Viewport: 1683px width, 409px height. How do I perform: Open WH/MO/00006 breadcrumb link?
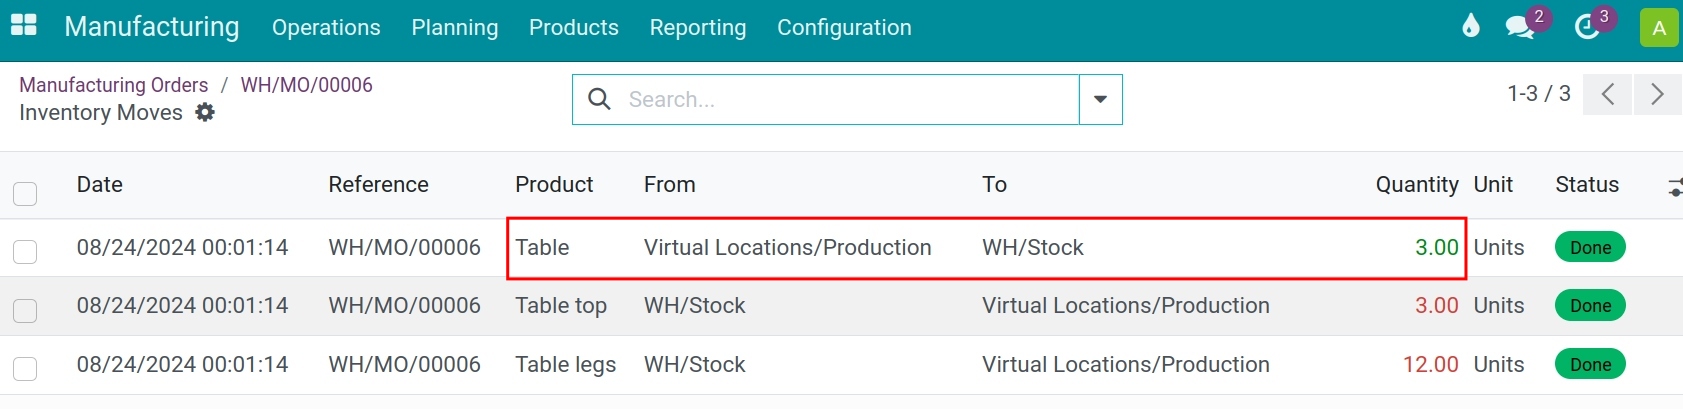307,85
